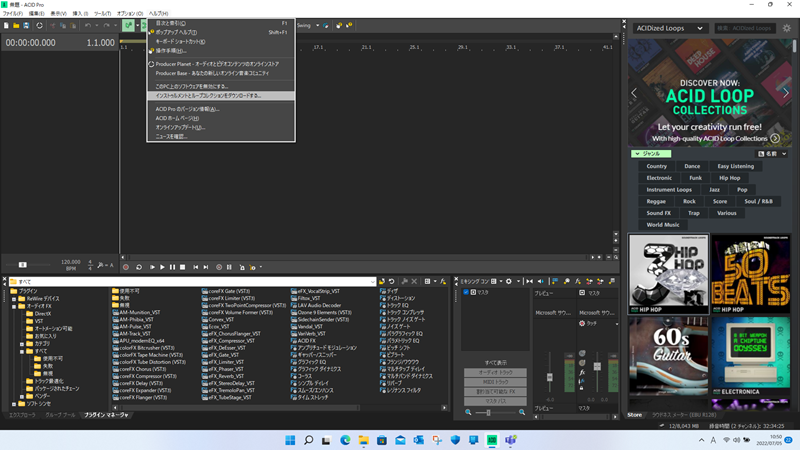
Task: Expand ソフト シンセ tree node
Action: click(x=14, y=404)
